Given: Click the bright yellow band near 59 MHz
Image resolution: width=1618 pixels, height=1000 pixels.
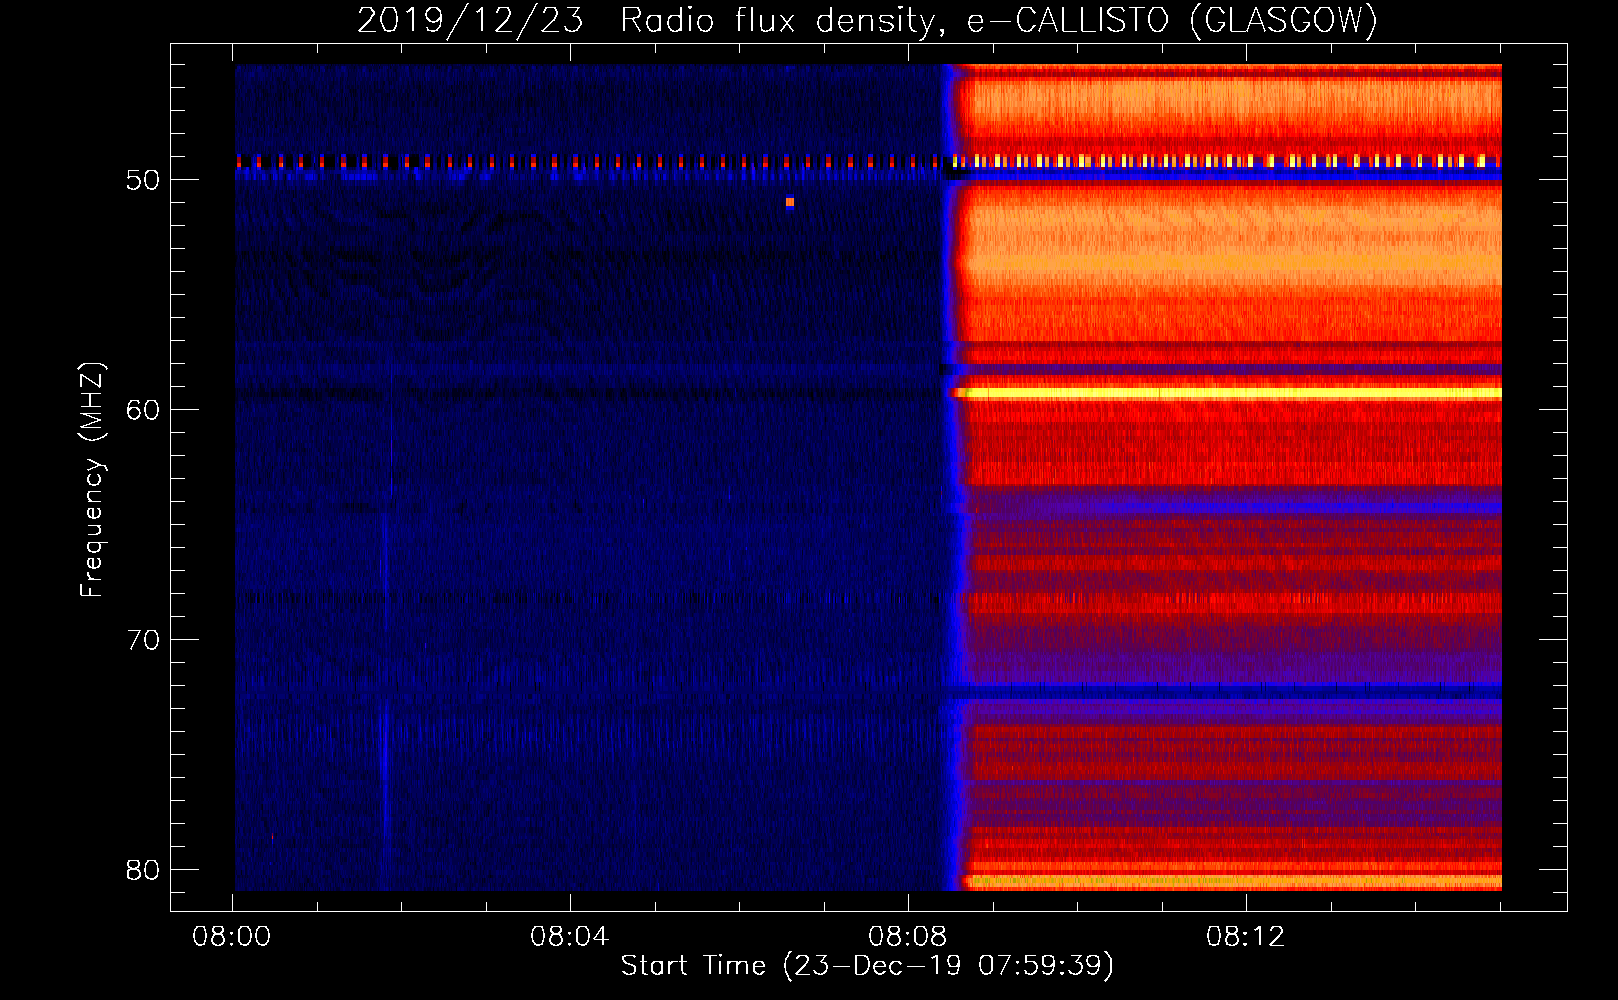Looking at the screenshot, I should (x=1227, y=393).
